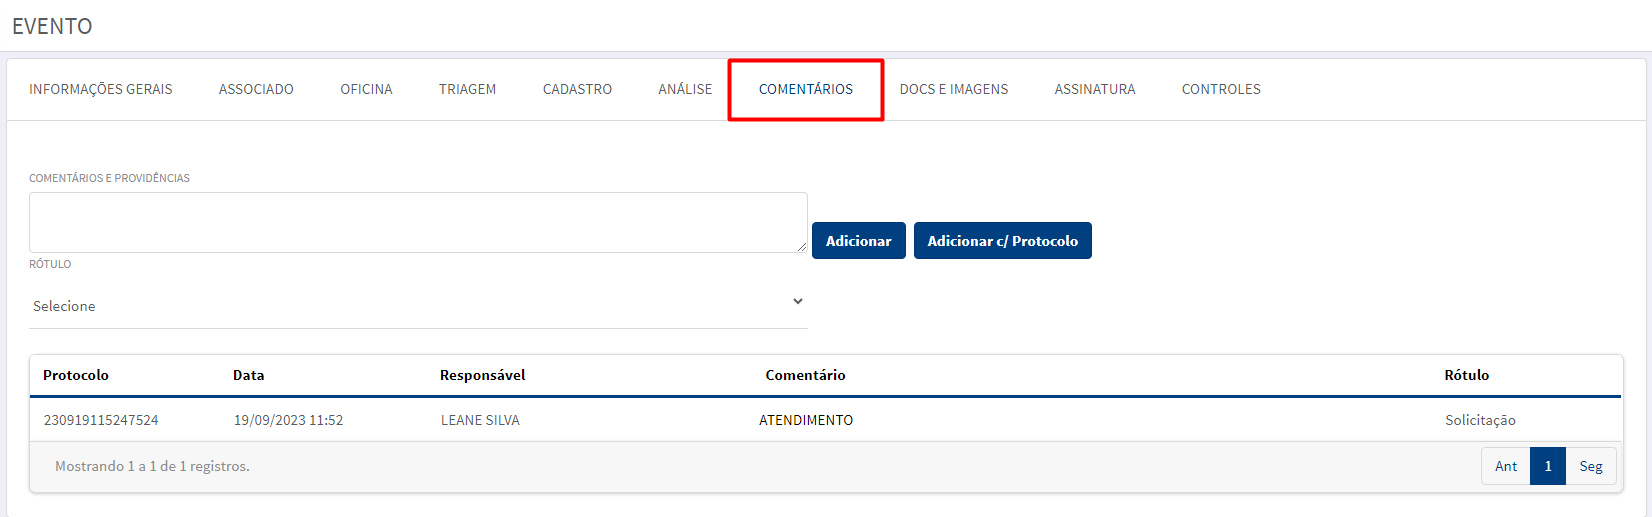Open the Informações Gerais tab
This screenshot has width=1652, height=517.
pos(101,89)
